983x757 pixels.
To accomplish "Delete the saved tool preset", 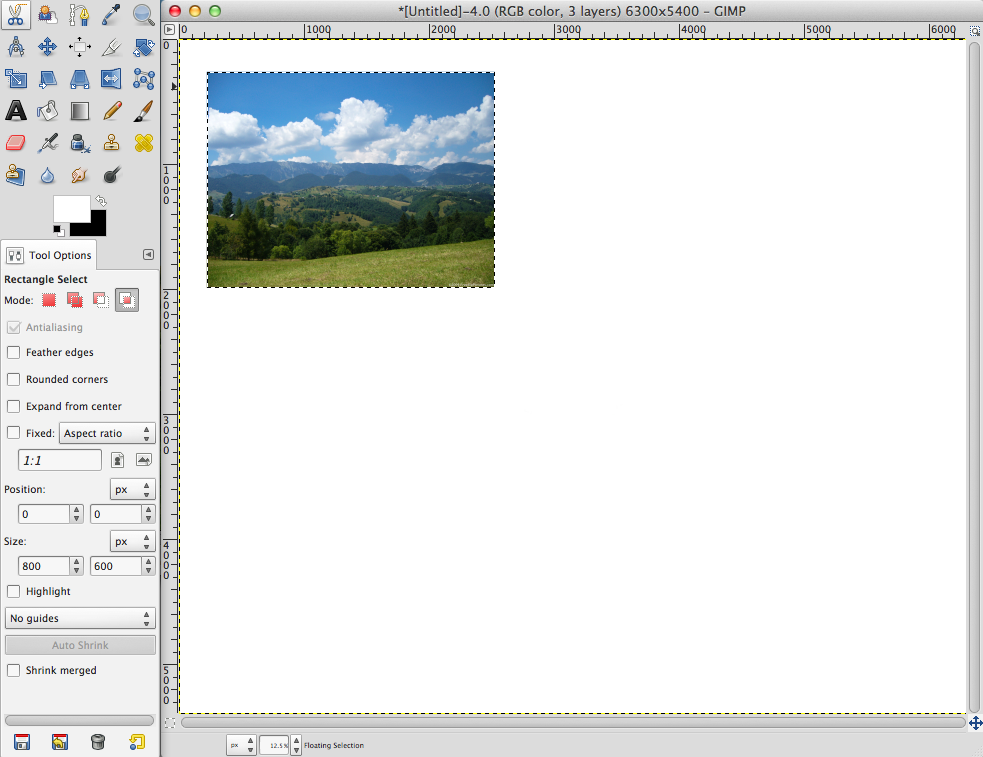I will pos(98,742).
